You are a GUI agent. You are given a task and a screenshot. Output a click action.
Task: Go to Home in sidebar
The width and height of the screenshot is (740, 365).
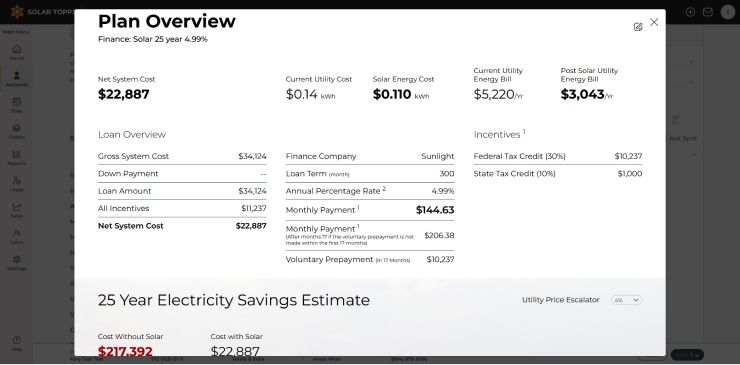coord(17,52)
